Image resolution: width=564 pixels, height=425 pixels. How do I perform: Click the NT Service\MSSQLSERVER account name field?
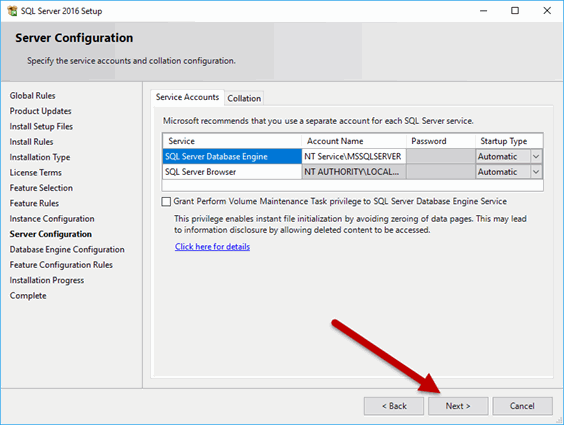(x=354, y=156)
